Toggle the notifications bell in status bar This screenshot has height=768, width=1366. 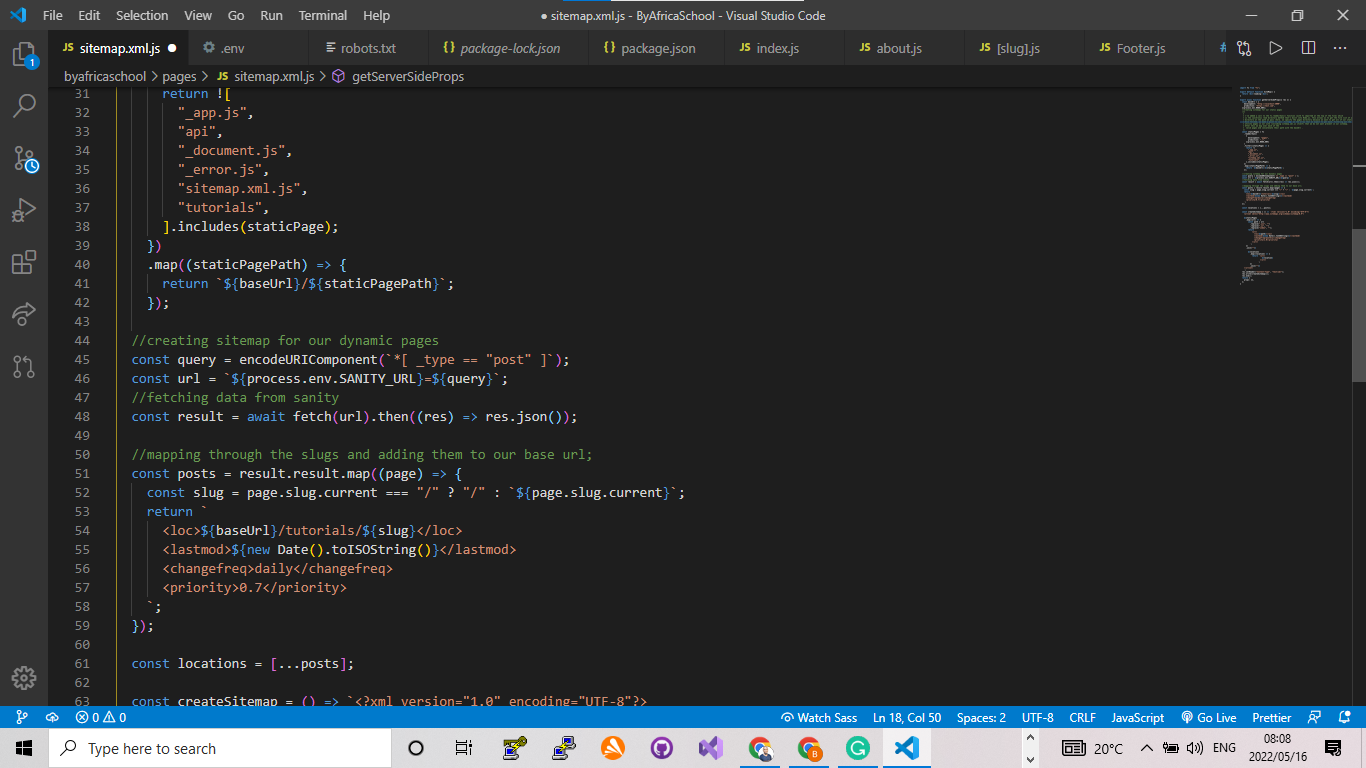pyautogui.click(x=1344, y=717)
